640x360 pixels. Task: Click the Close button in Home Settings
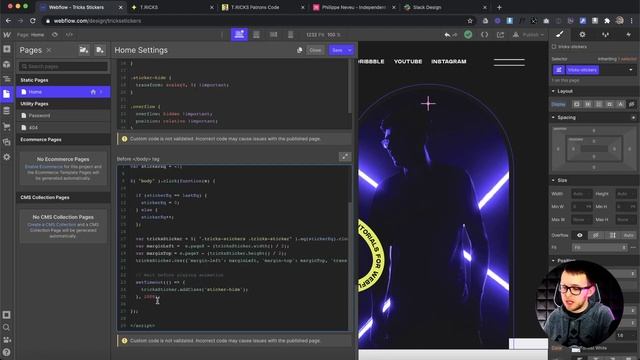(x=315, y=50)
